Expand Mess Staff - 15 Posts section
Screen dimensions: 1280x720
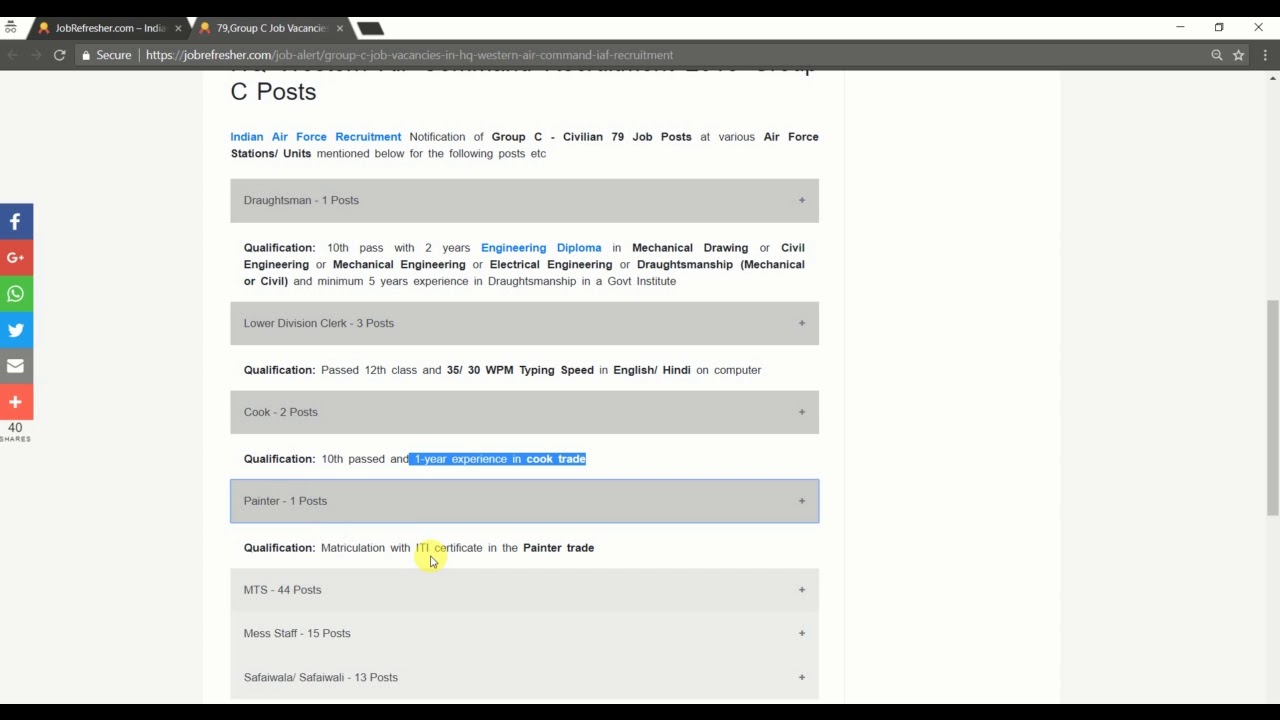(524, 633)
